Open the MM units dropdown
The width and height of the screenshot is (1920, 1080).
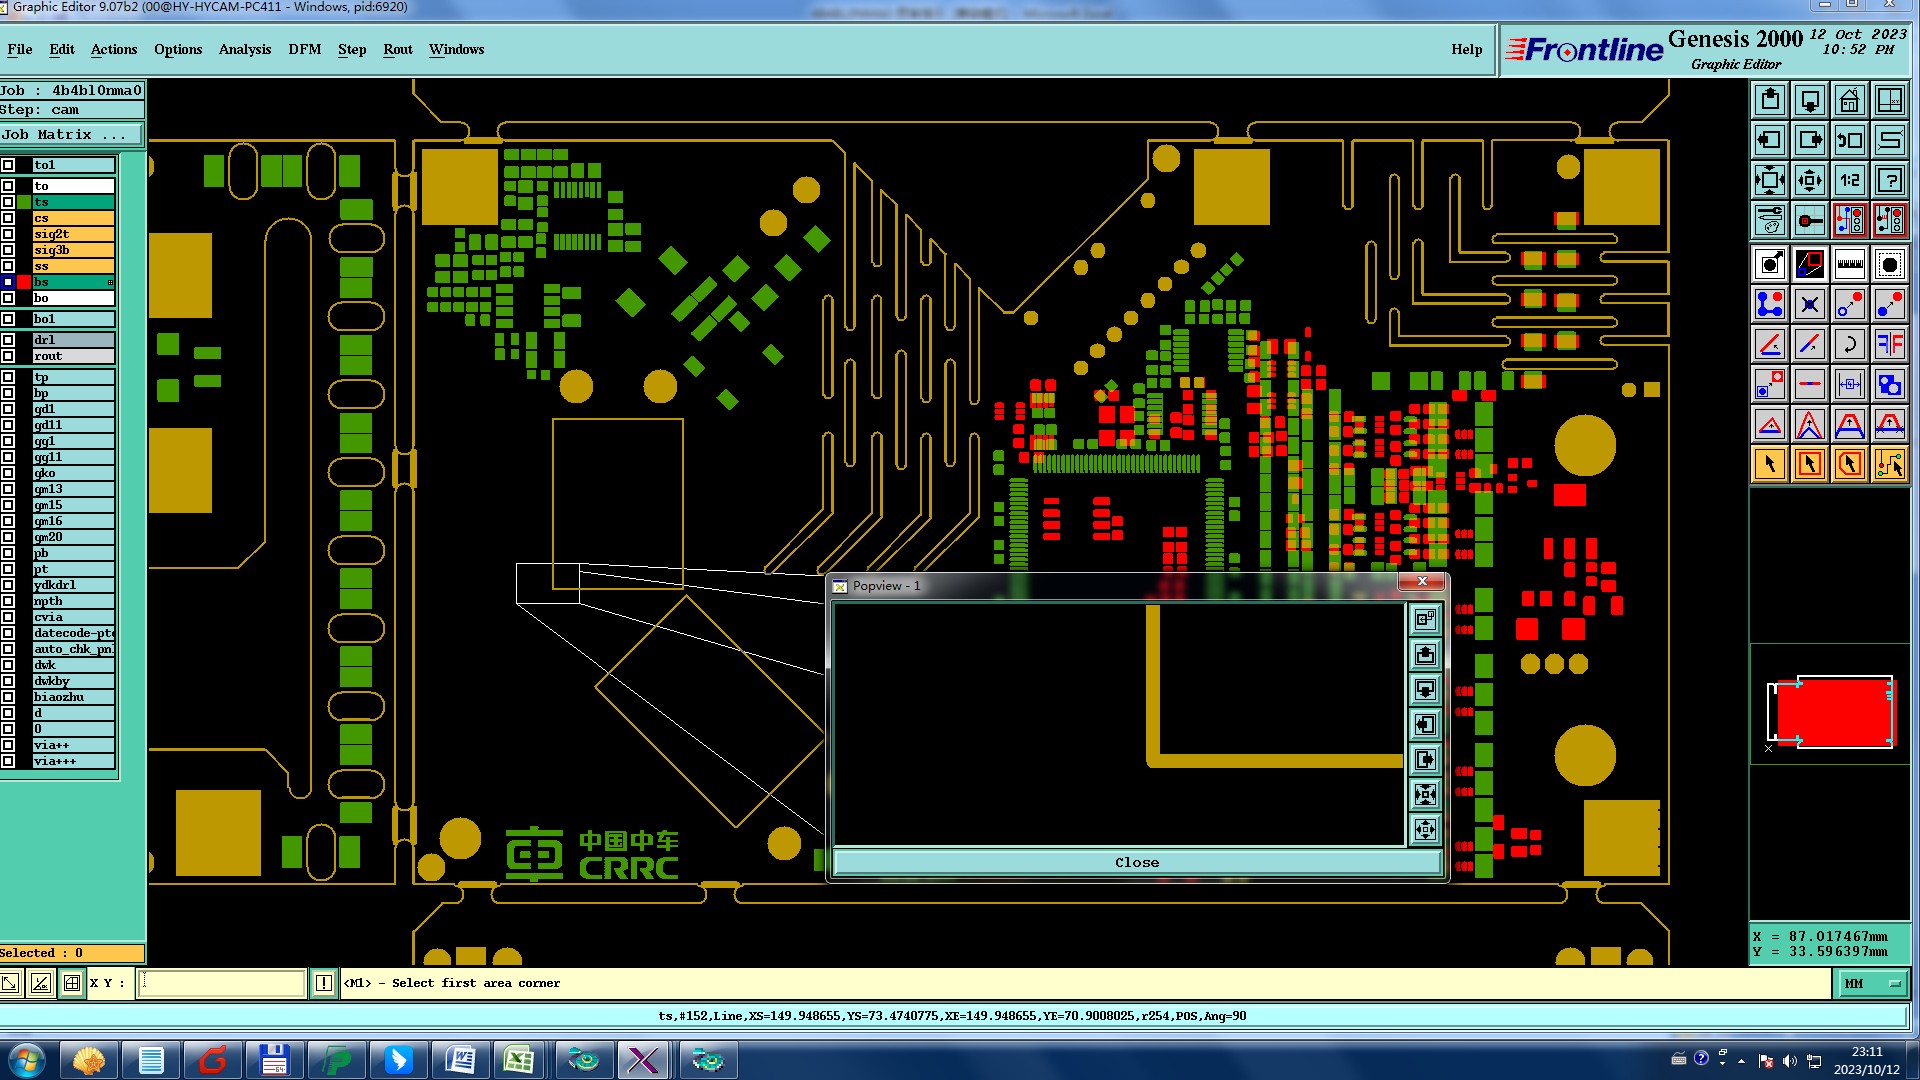(1871, 984)
